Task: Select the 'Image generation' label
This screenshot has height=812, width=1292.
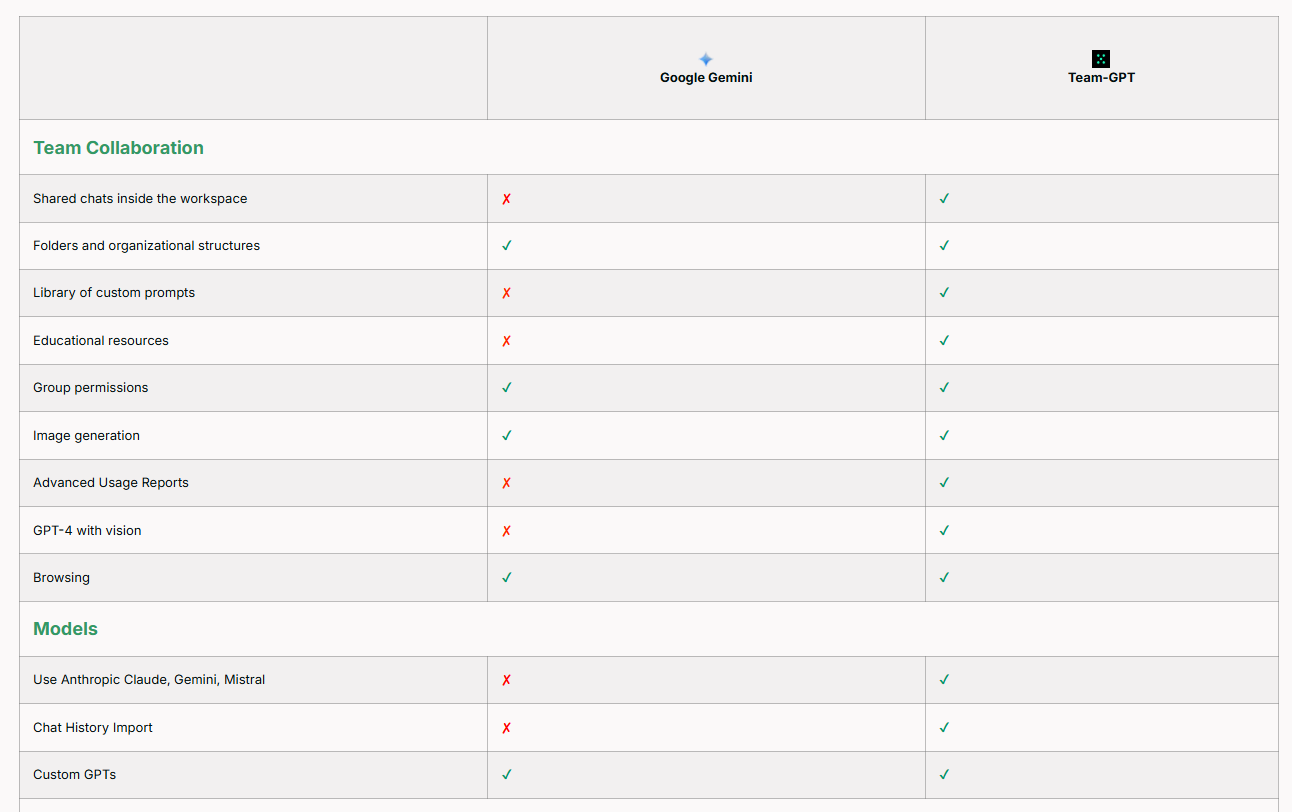Action: (x=86, y=436)
